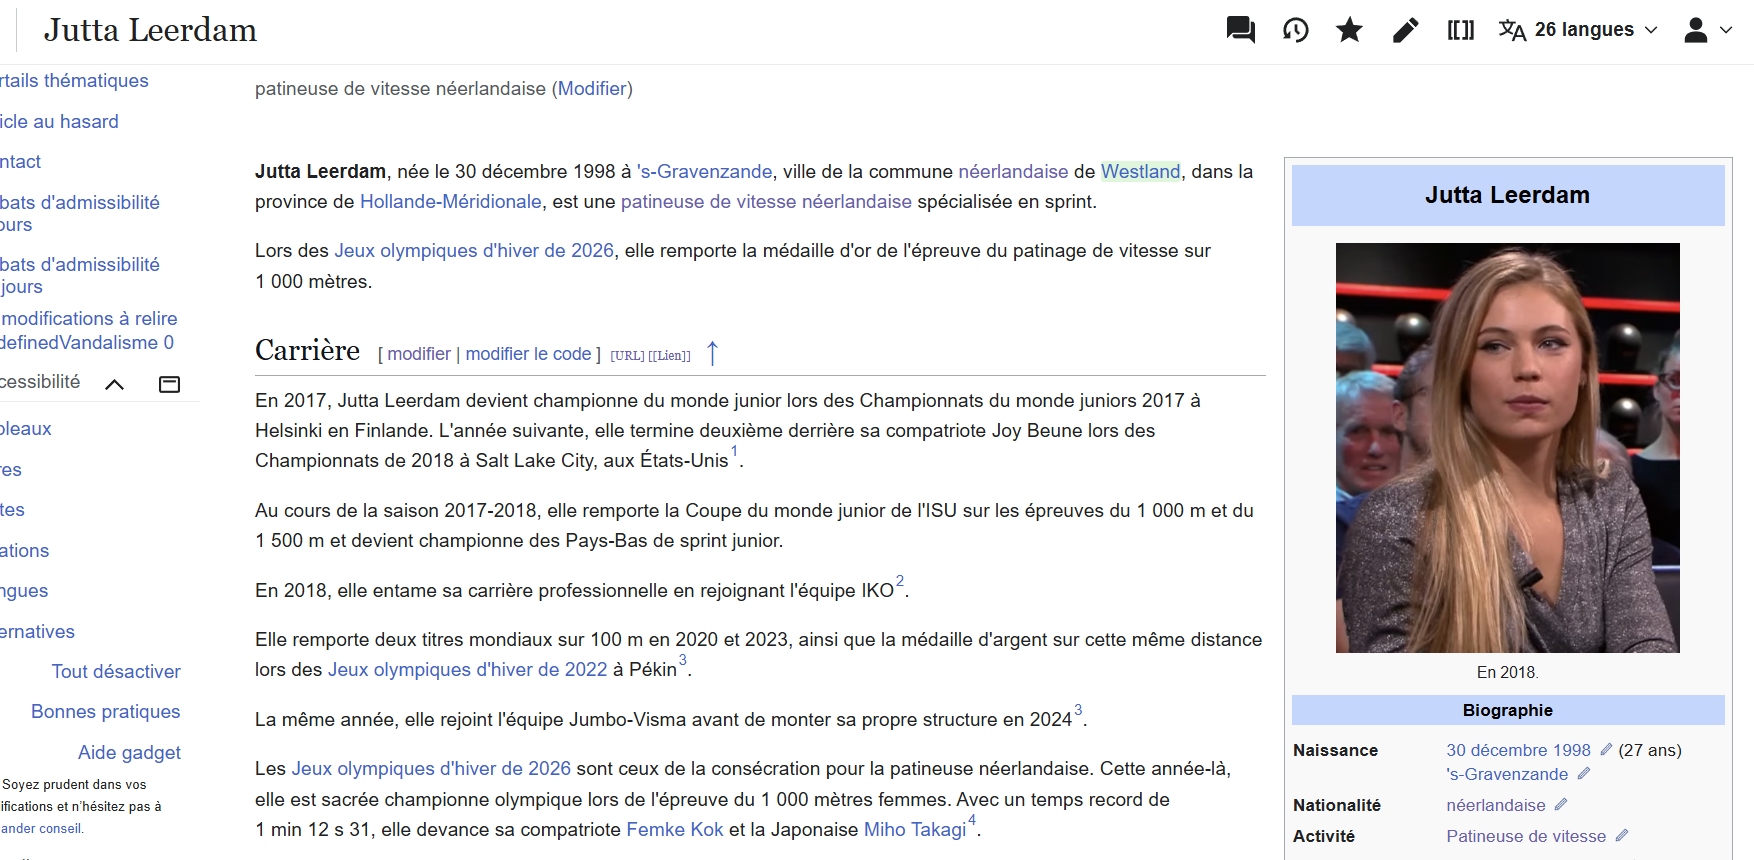Open the 26 langues dropdown
Screen dimensions: 1754x860
[x=1578, y=30]
